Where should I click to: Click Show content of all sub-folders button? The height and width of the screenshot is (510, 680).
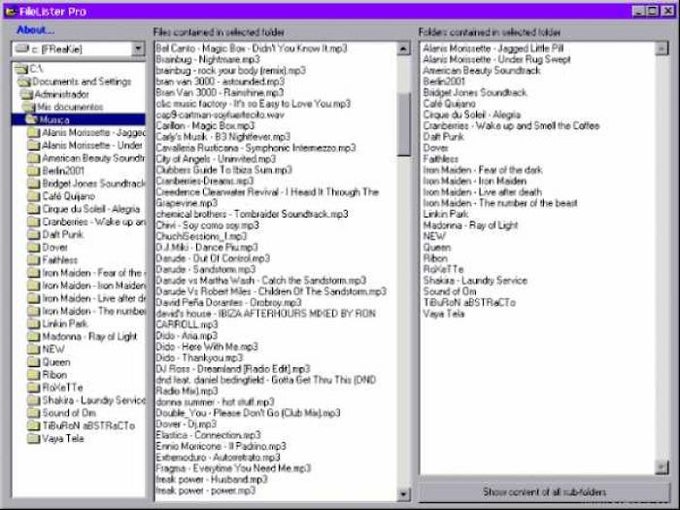click(544, 492)
